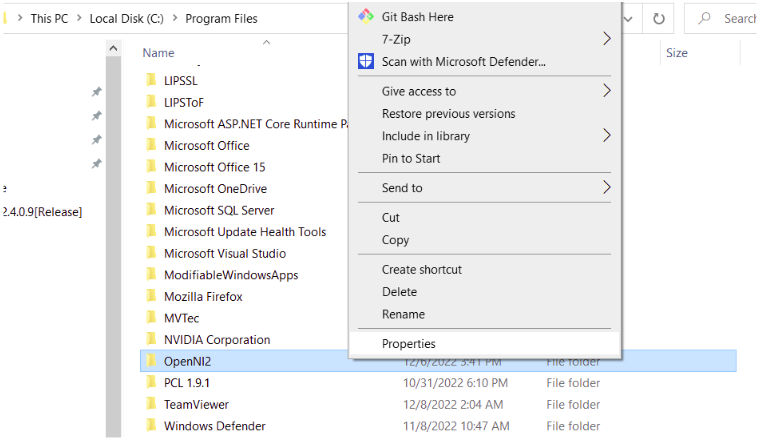Click the PCL 1.9.1 folder icon
This screenshot has width=760, height=441.
click(151, 382)
